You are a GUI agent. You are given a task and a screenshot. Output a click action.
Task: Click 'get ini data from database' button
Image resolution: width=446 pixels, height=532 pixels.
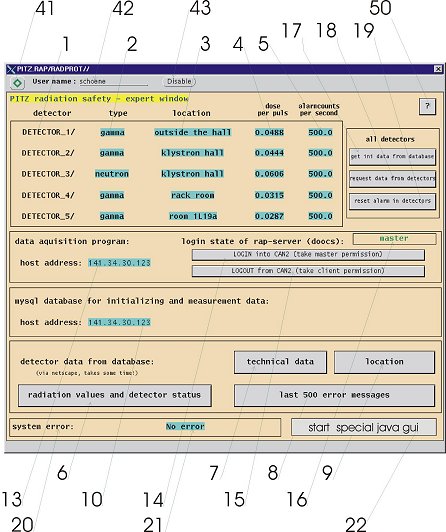pos(392,157)
